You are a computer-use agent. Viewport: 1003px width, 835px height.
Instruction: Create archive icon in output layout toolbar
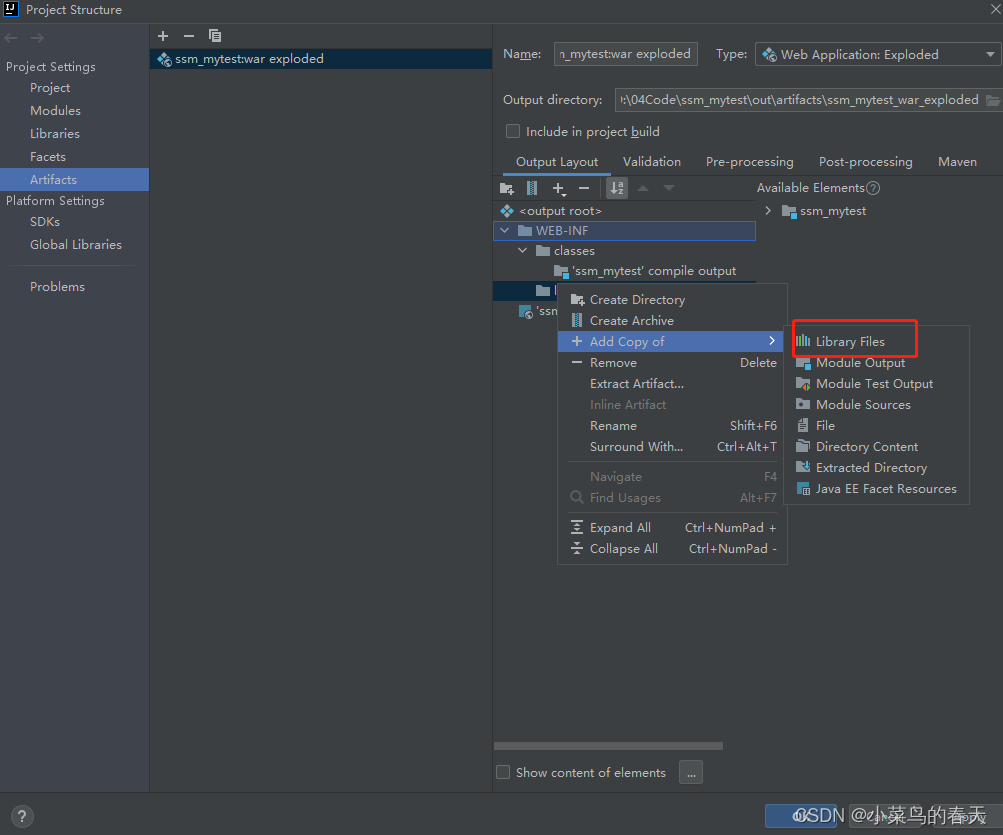click(532, 188)
